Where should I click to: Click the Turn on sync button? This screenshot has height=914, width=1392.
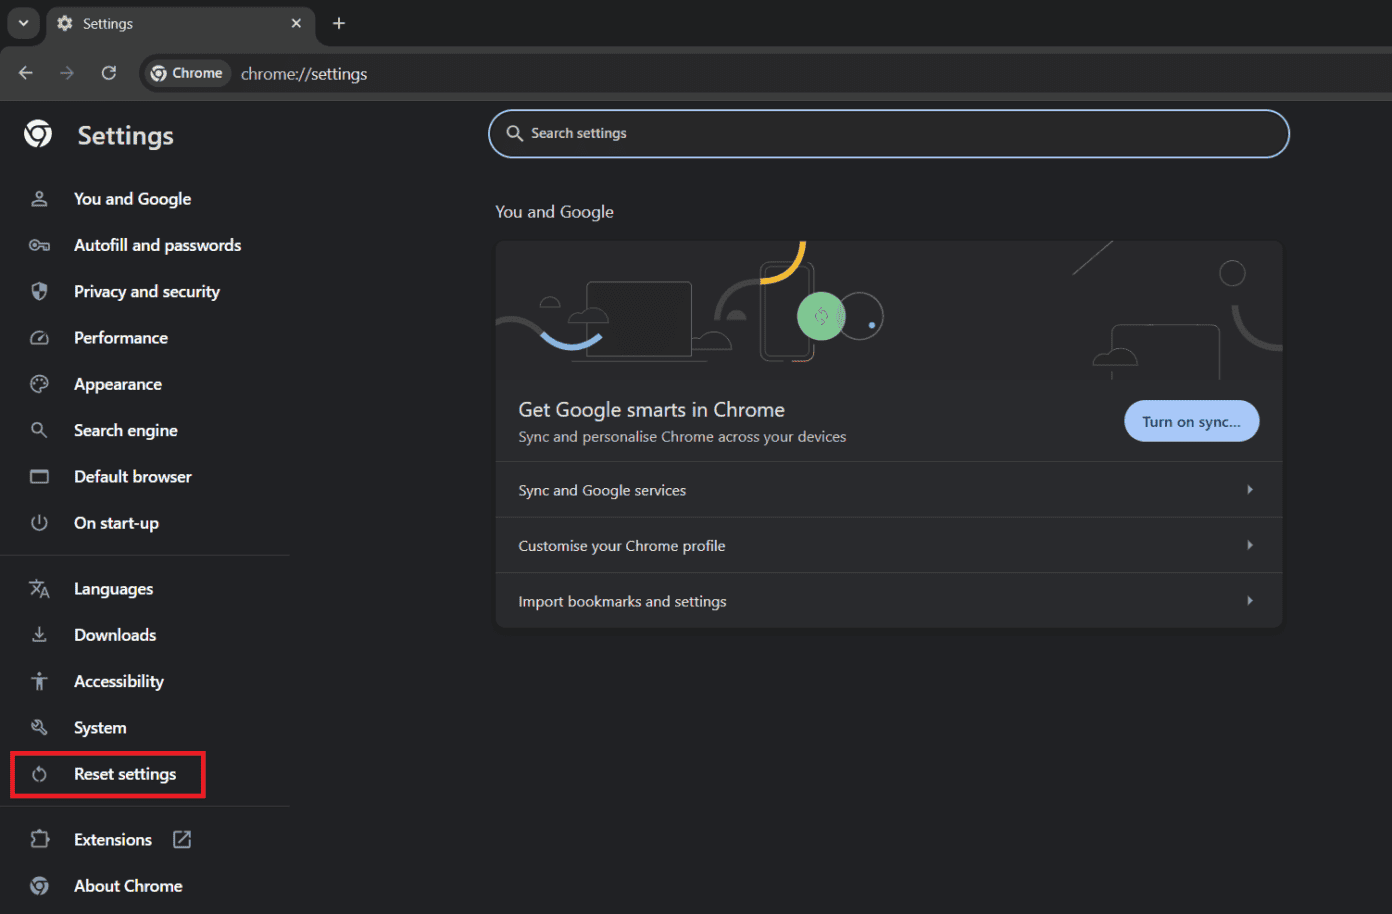tap(1191, 421)
